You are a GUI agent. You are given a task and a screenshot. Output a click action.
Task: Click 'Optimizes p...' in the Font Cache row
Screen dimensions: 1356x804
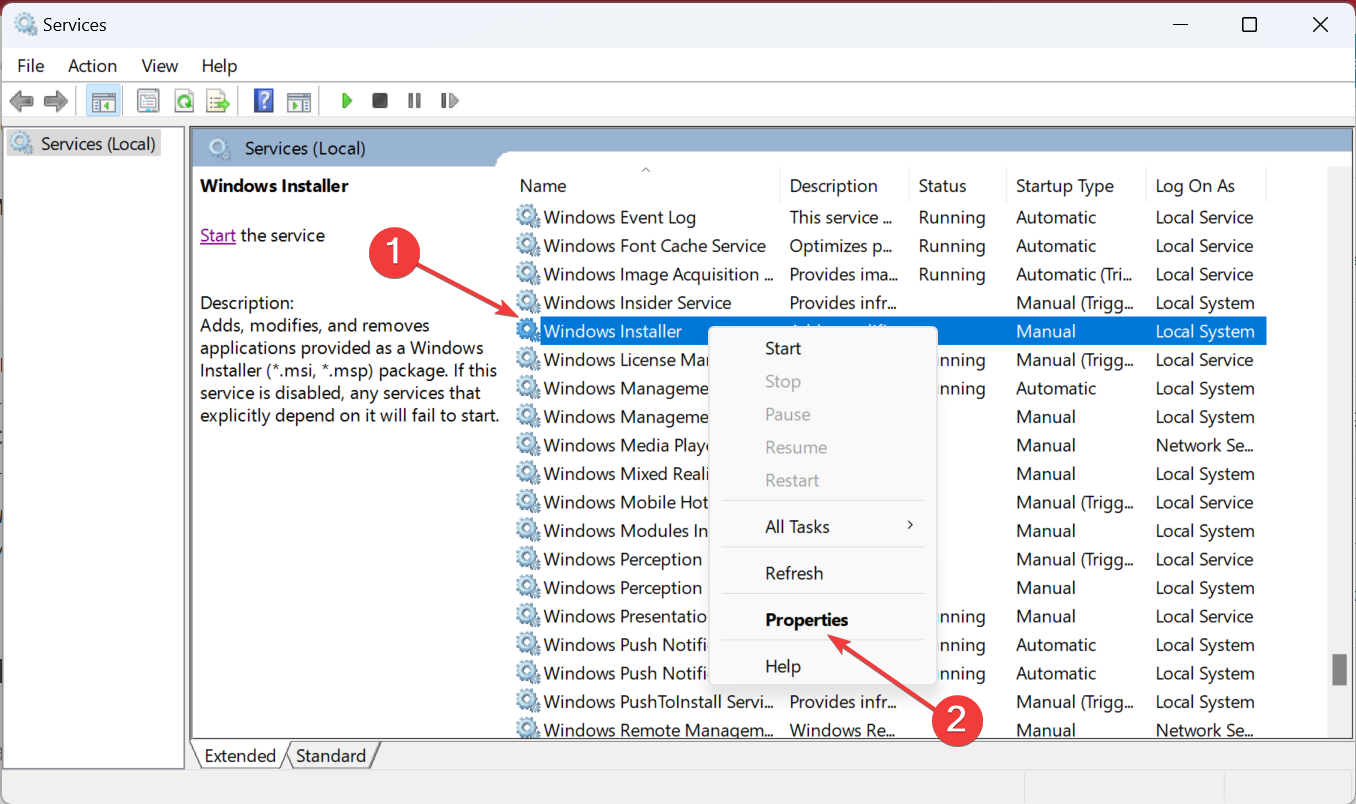coord(841,245)
